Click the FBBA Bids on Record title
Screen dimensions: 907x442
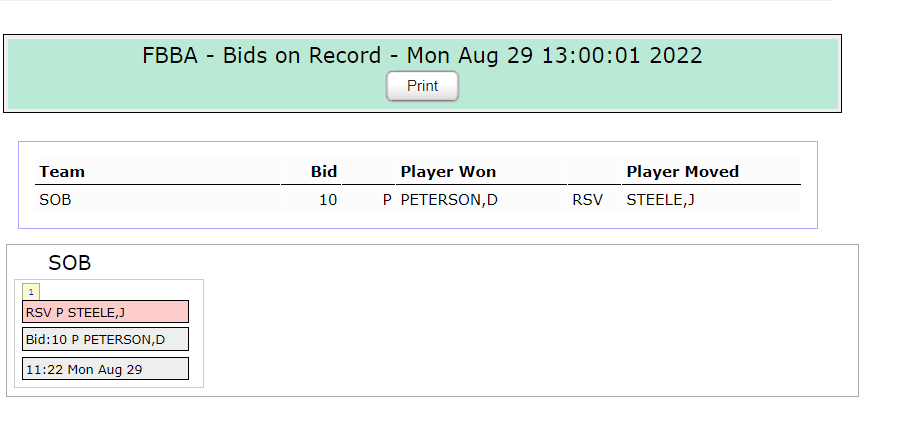point(422,56)
